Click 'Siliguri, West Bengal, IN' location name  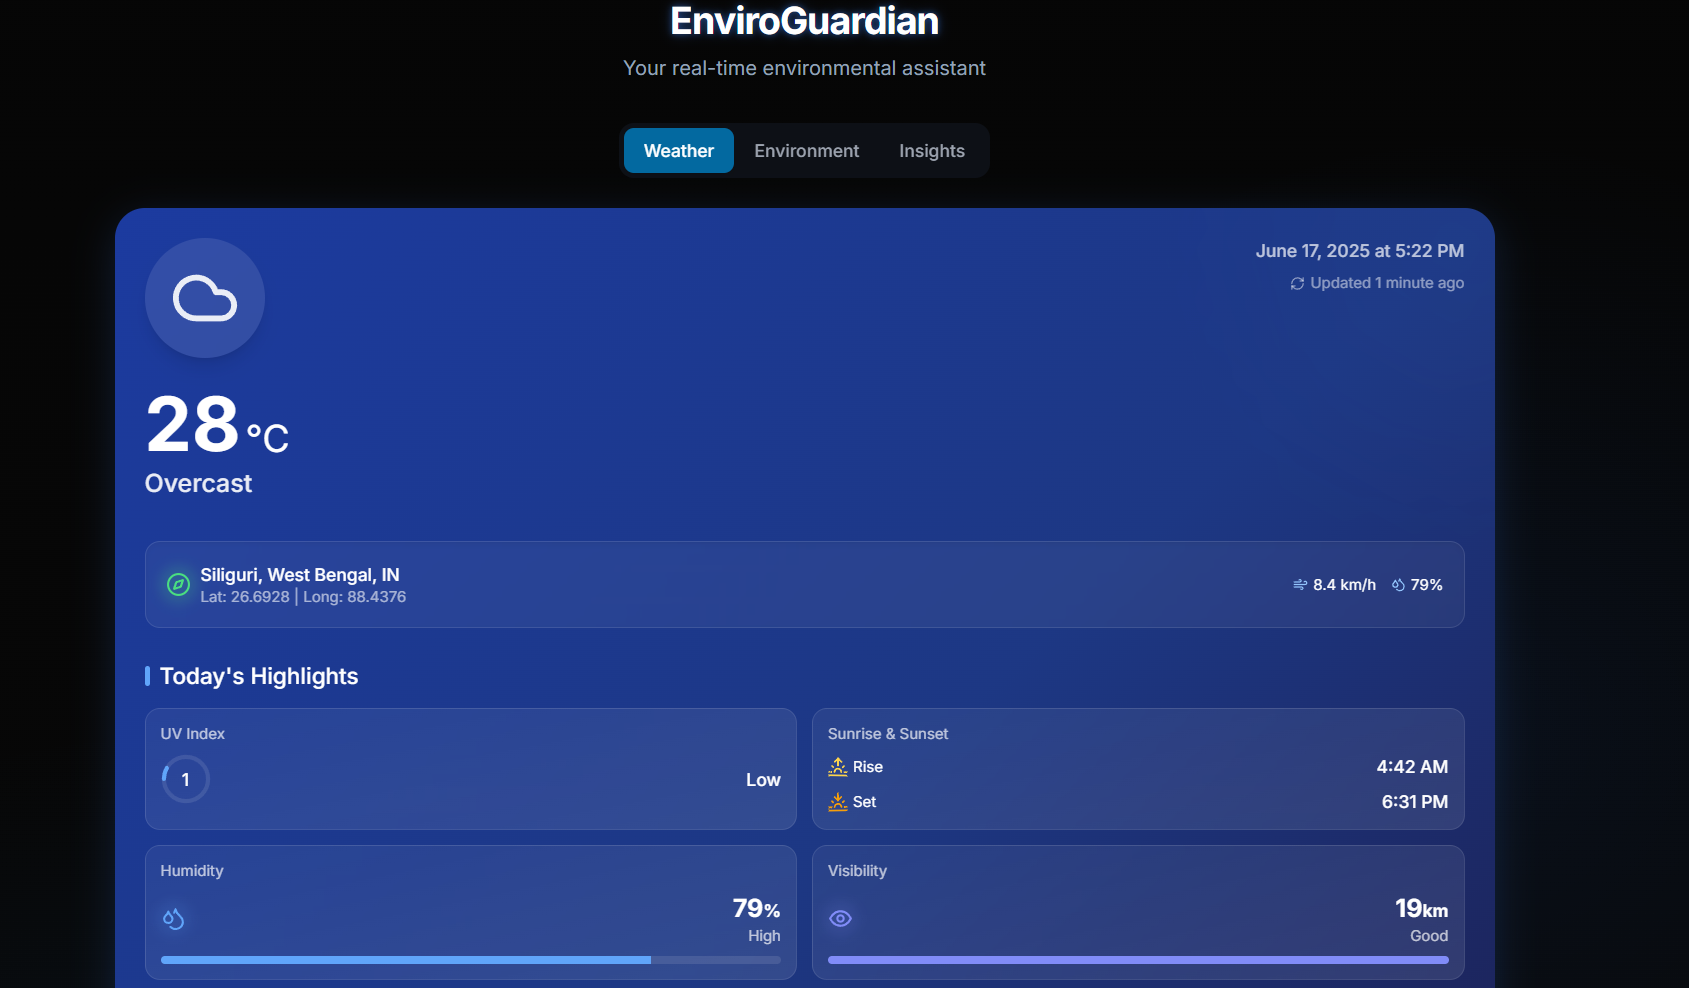pos(300,575)
